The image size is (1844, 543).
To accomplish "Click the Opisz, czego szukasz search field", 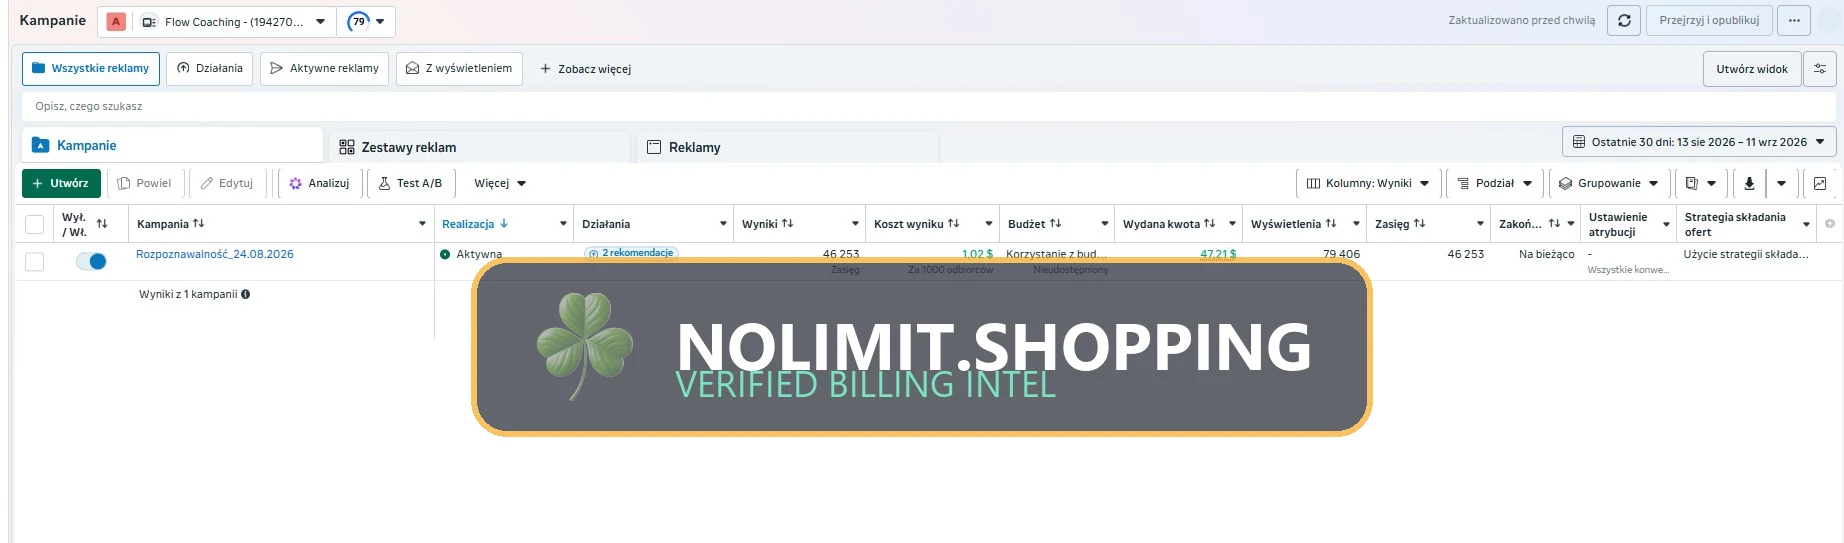I will pos(929,106).
